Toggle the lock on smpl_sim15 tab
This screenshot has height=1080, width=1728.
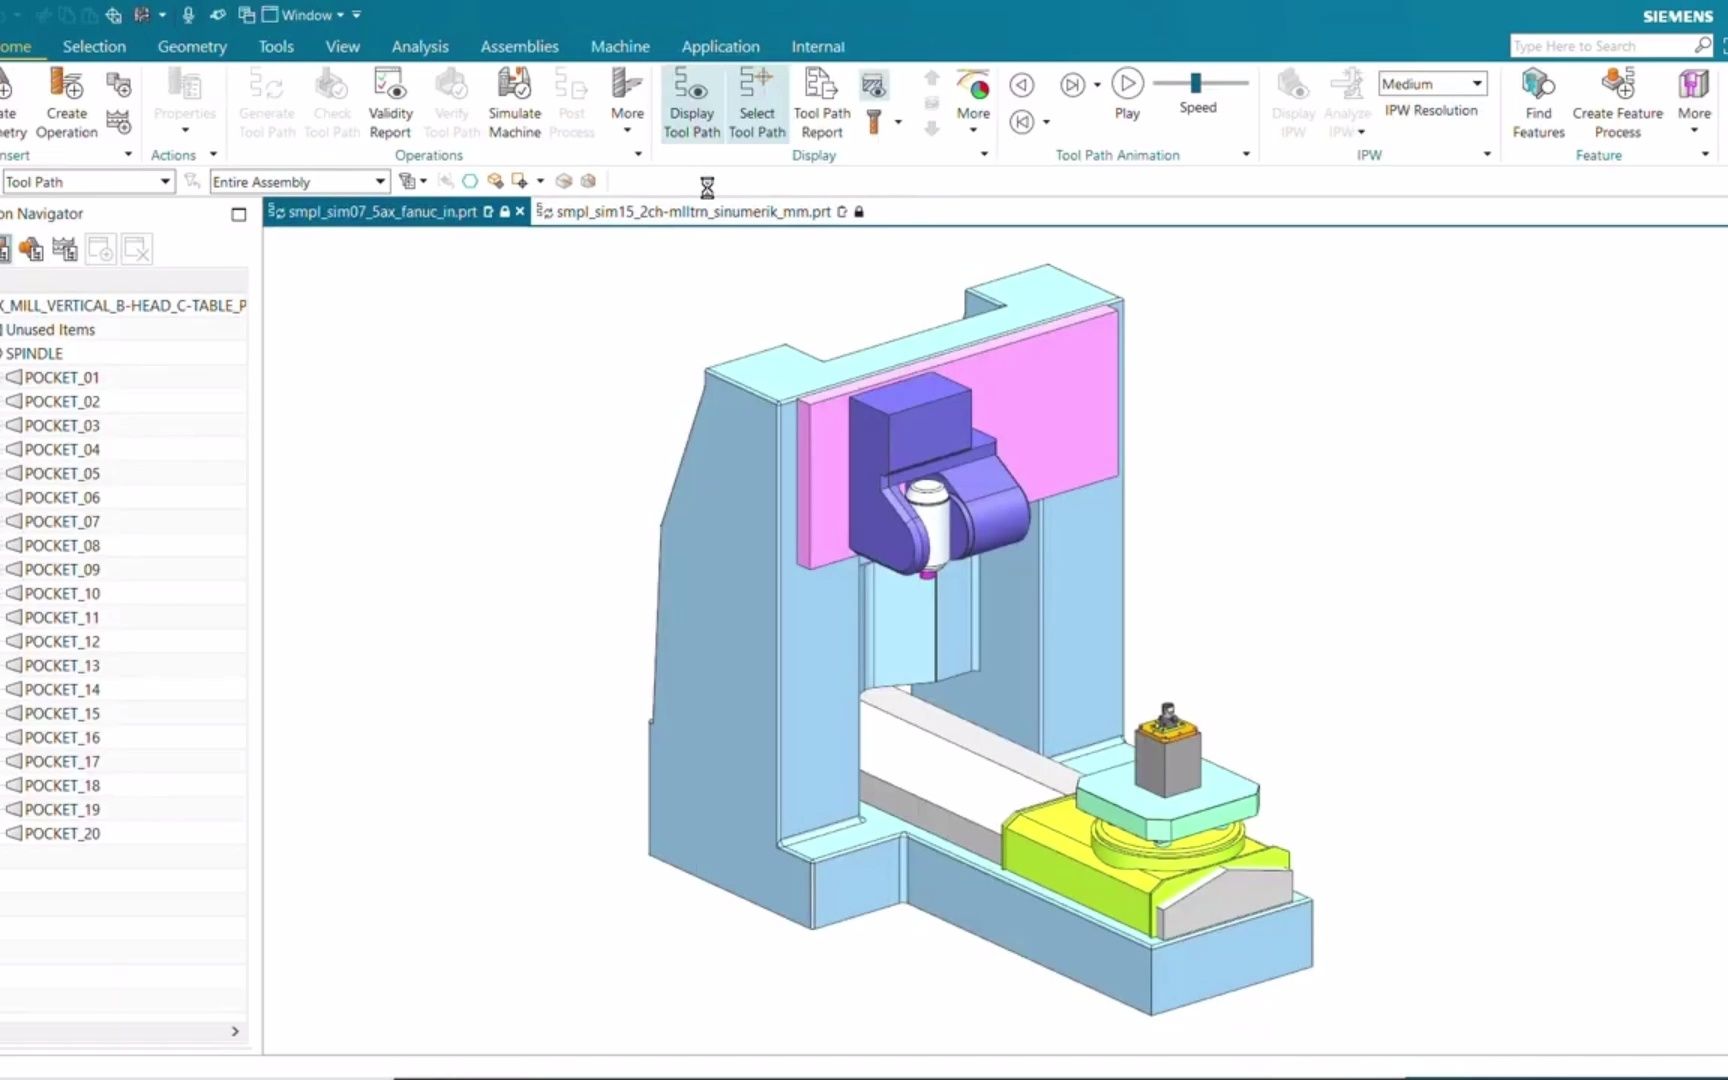tap(858, 212)
